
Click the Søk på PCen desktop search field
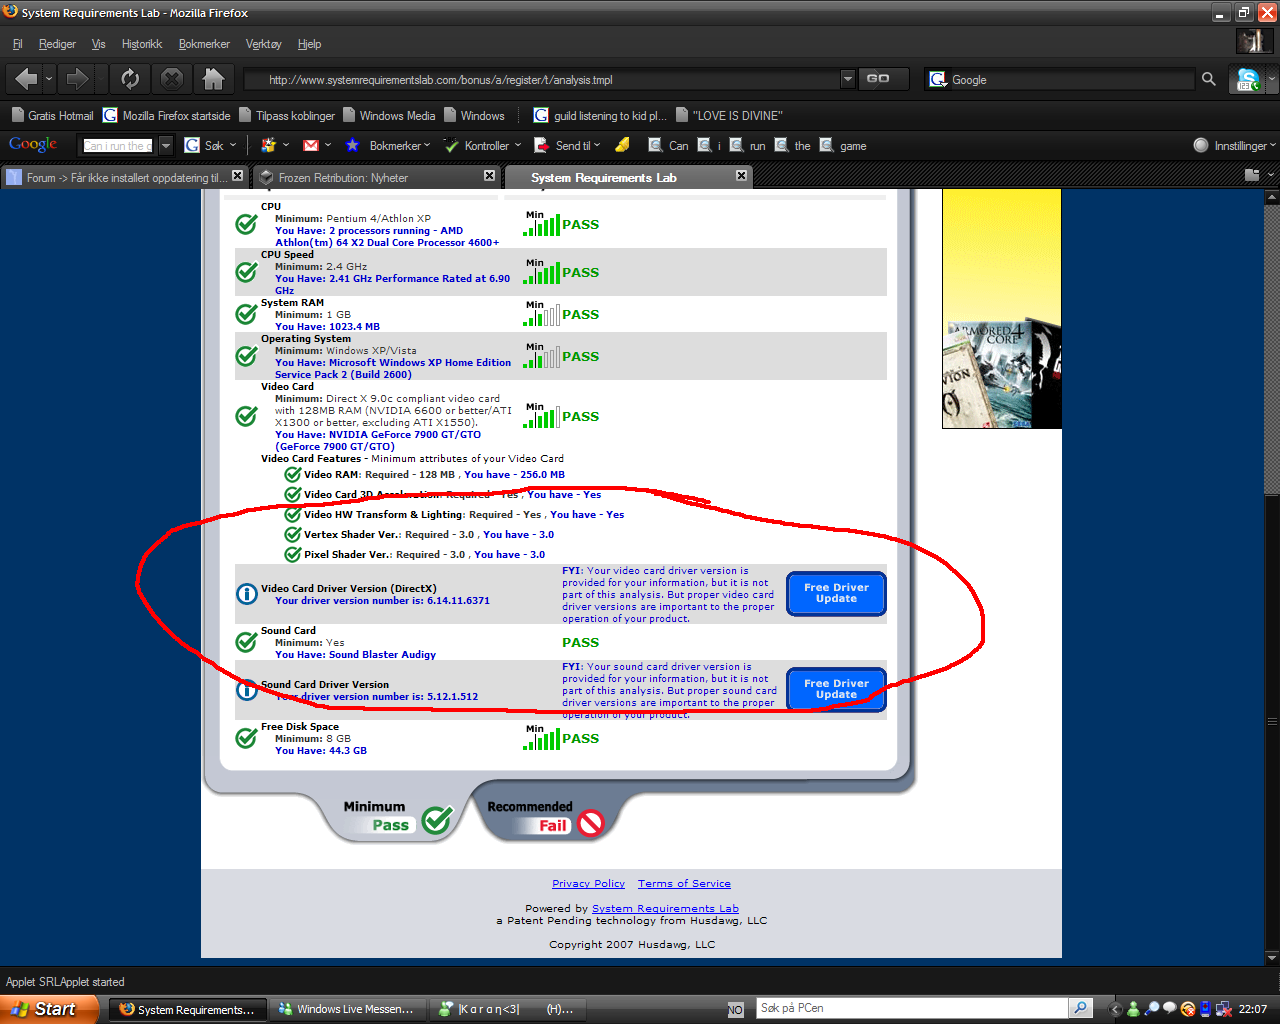pyautogui.click(x=911, y=1008)
